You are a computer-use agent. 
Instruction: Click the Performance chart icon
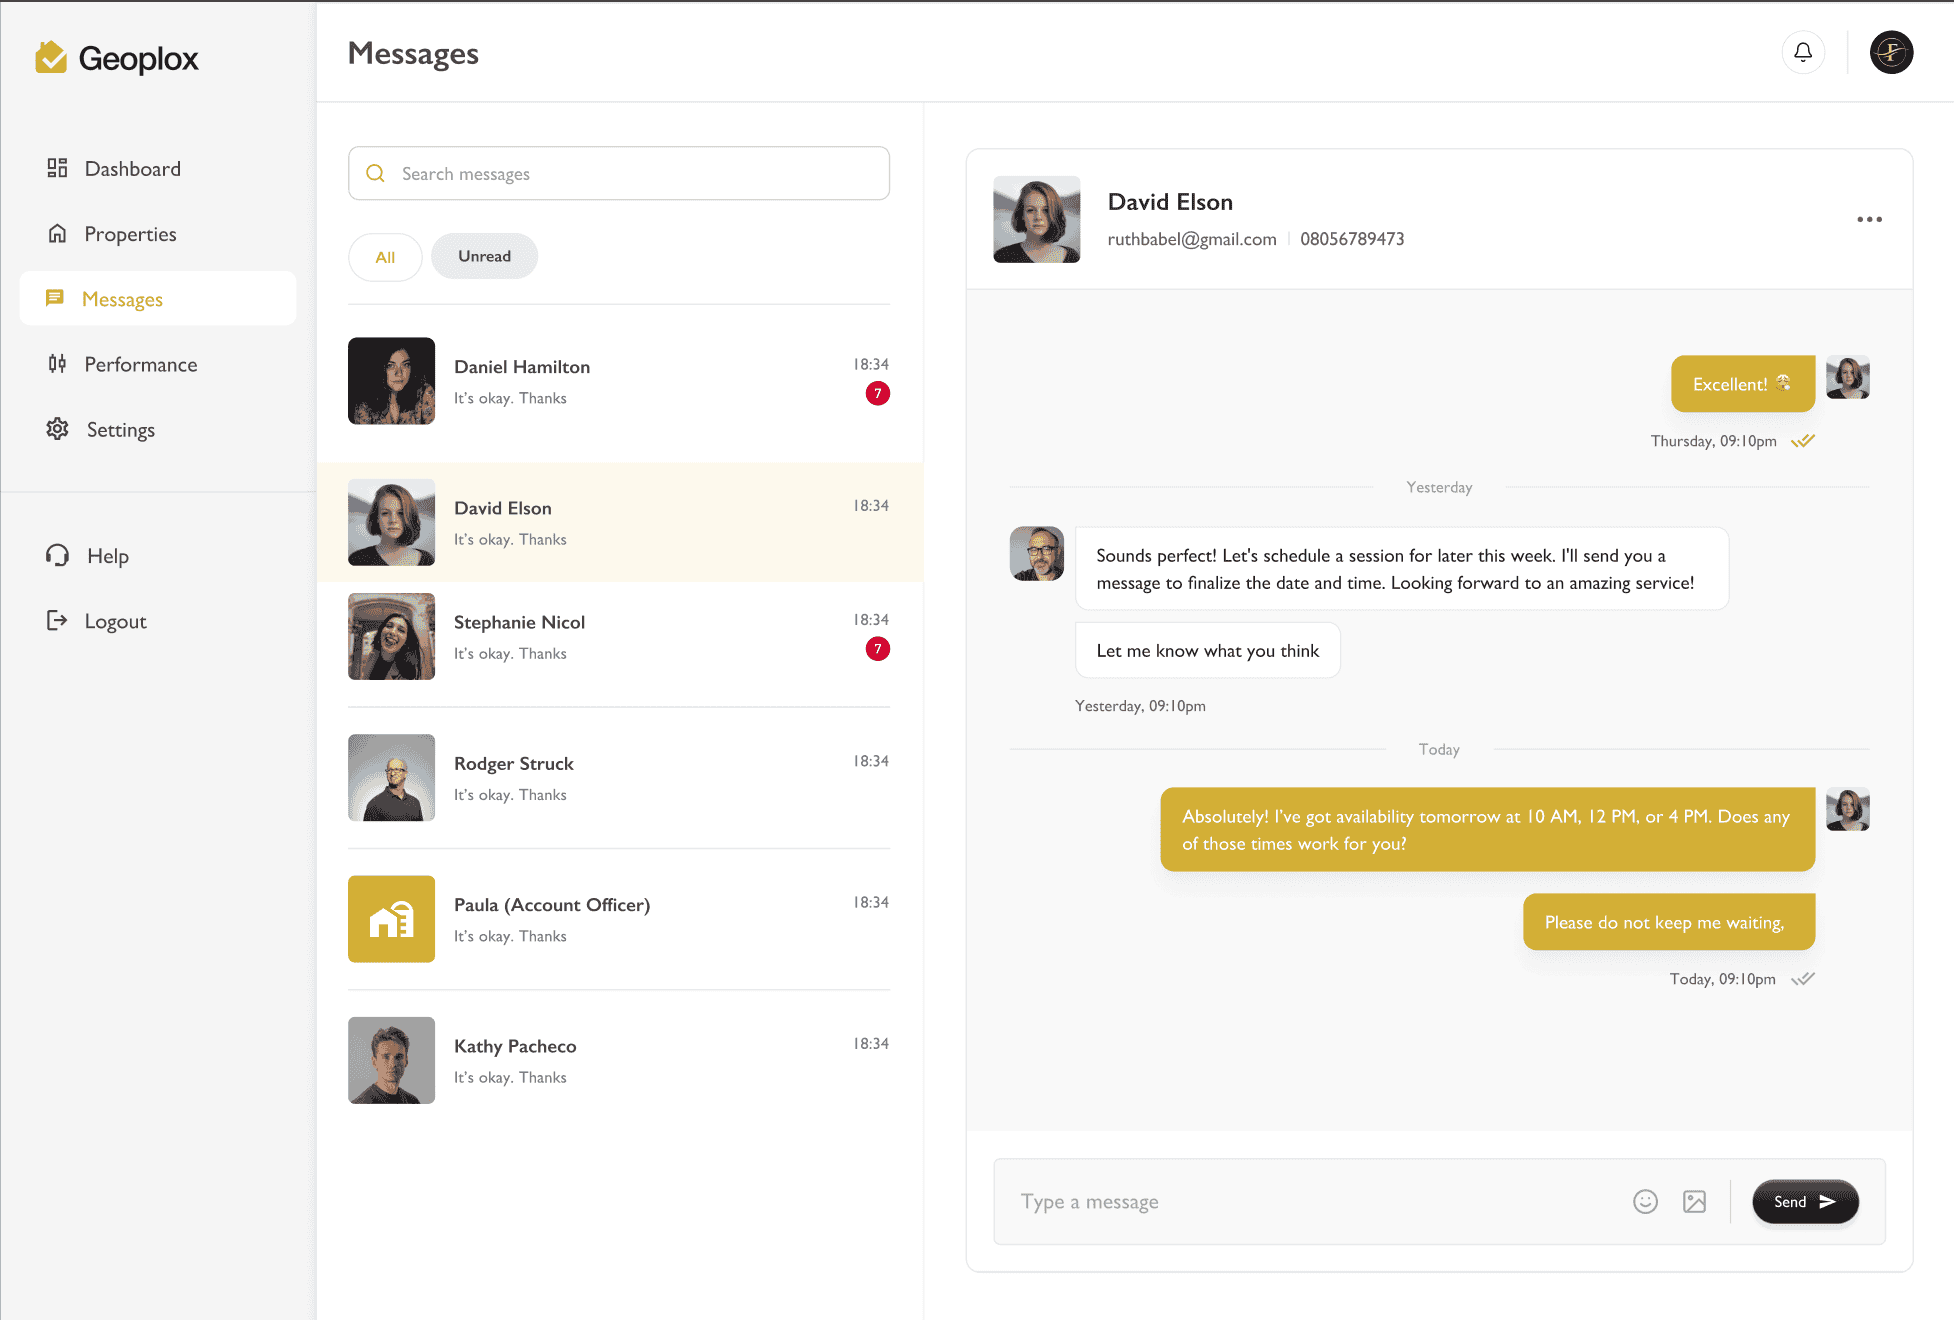[x=57, y=364]
